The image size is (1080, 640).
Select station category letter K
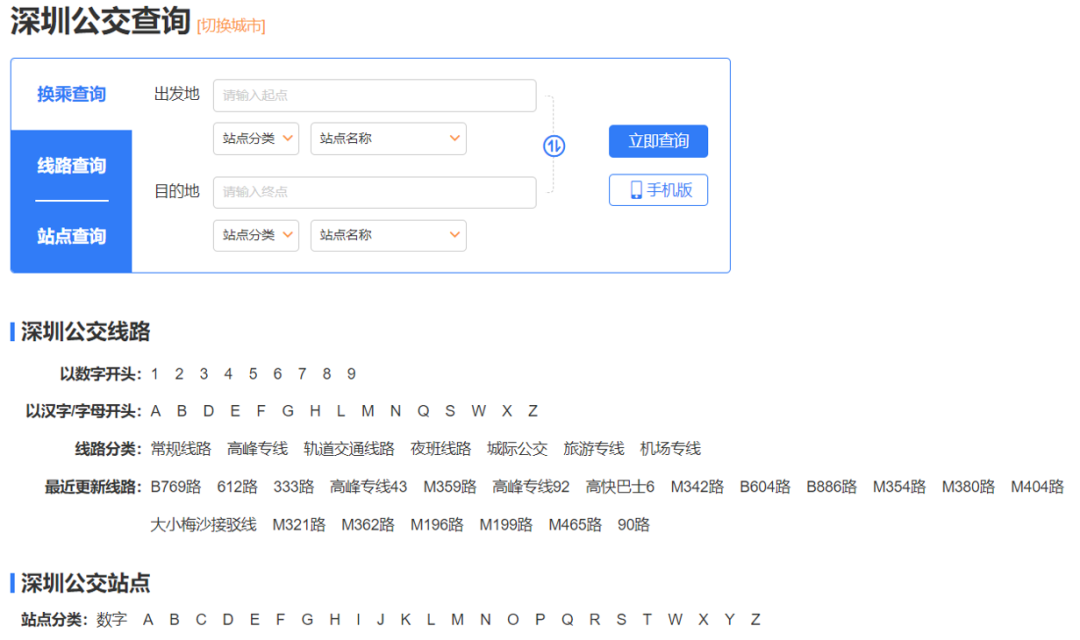click(x=406, y=620)
